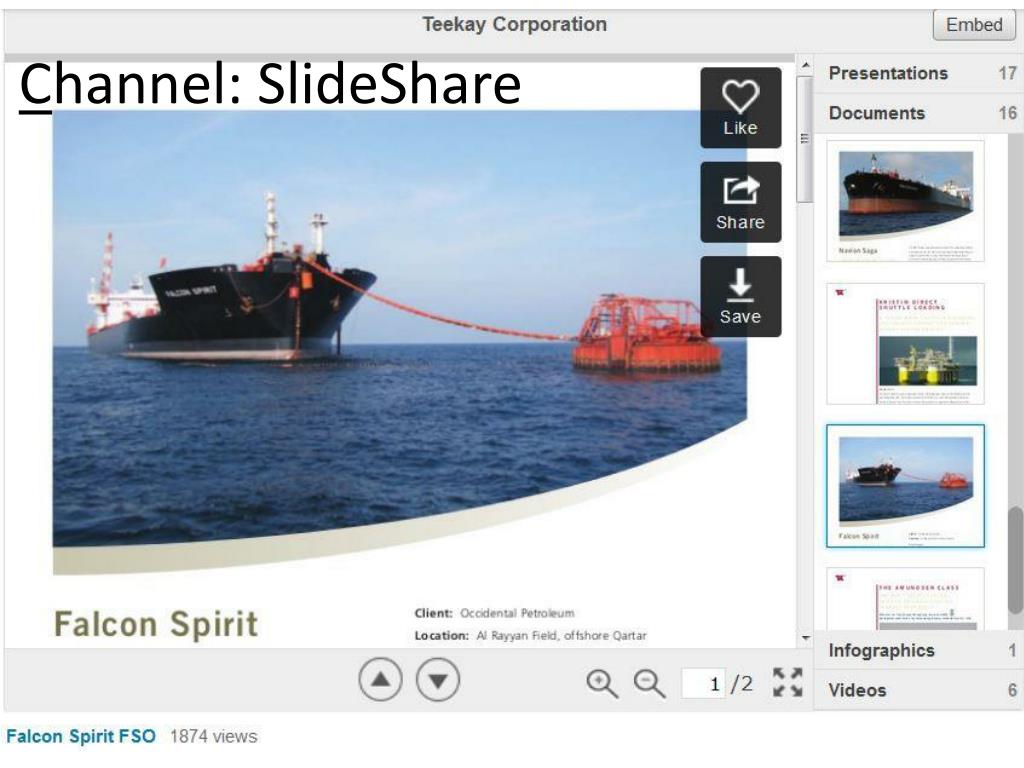Open the Presentations section
1024x768 pixels.
919,73
